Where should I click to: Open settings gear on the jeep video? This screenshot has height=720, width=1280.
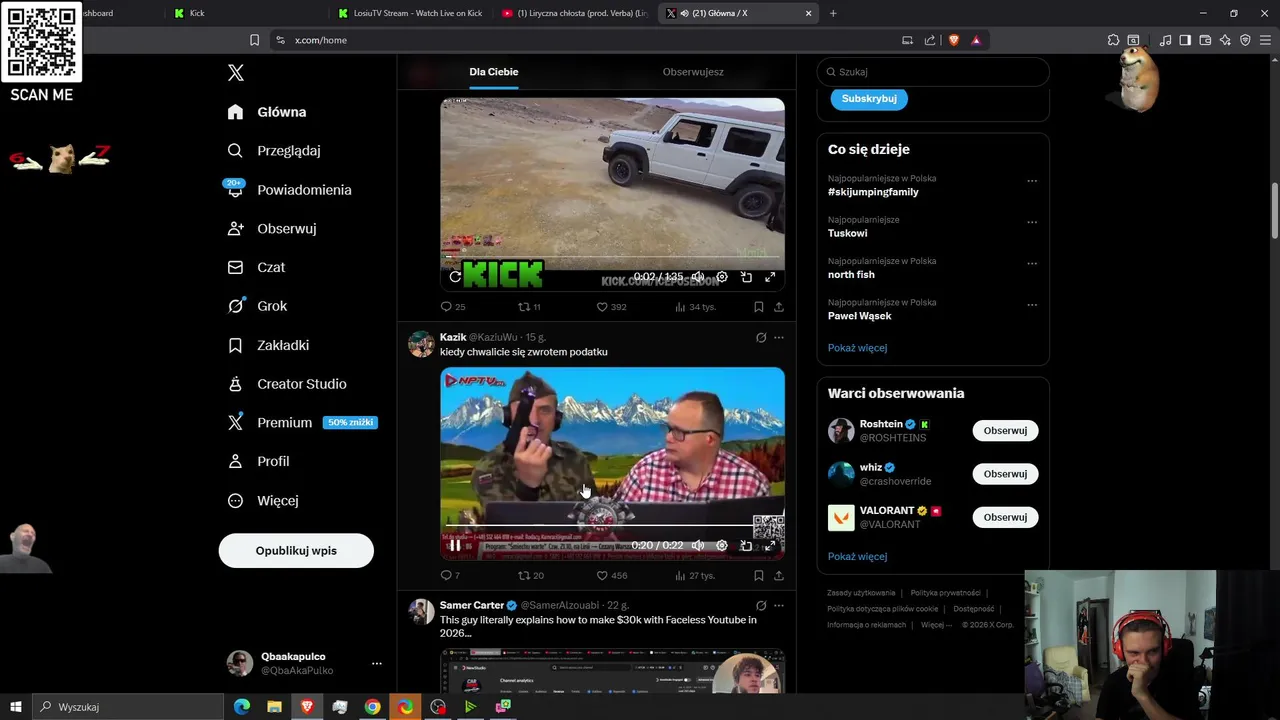coord(722,277)
